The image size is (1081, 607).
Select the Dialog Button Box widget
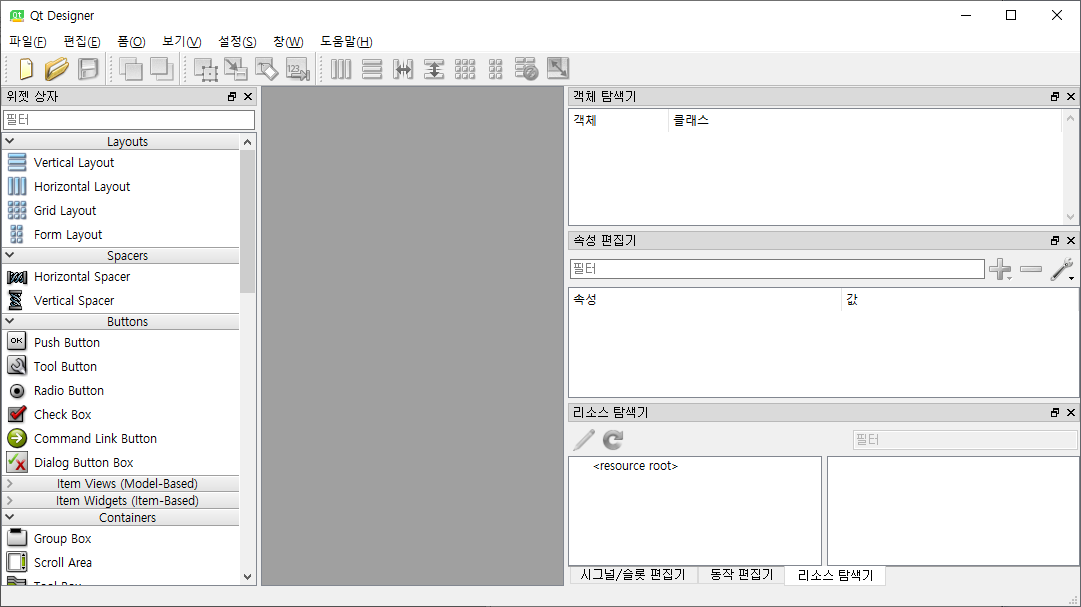[x=121, y=463]
